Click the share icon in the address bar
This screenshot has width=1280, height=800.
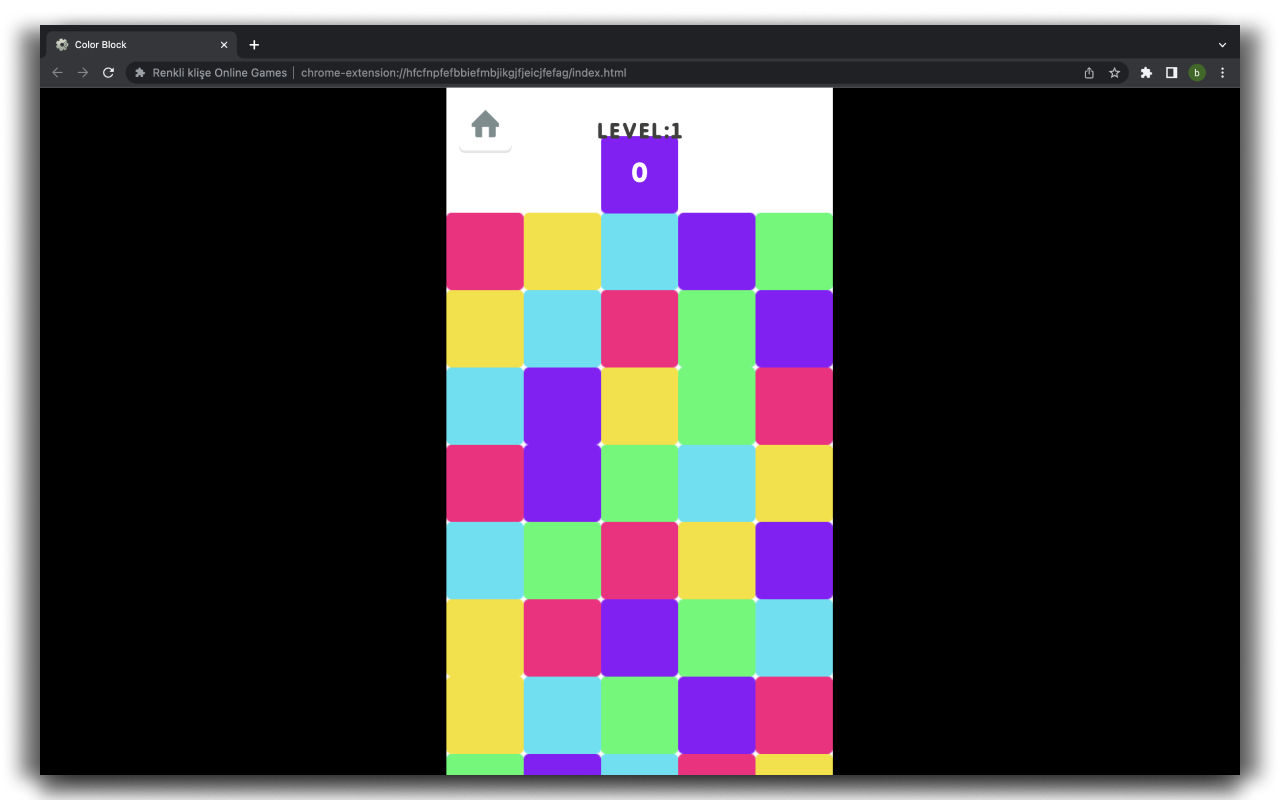pos(1088,72)
